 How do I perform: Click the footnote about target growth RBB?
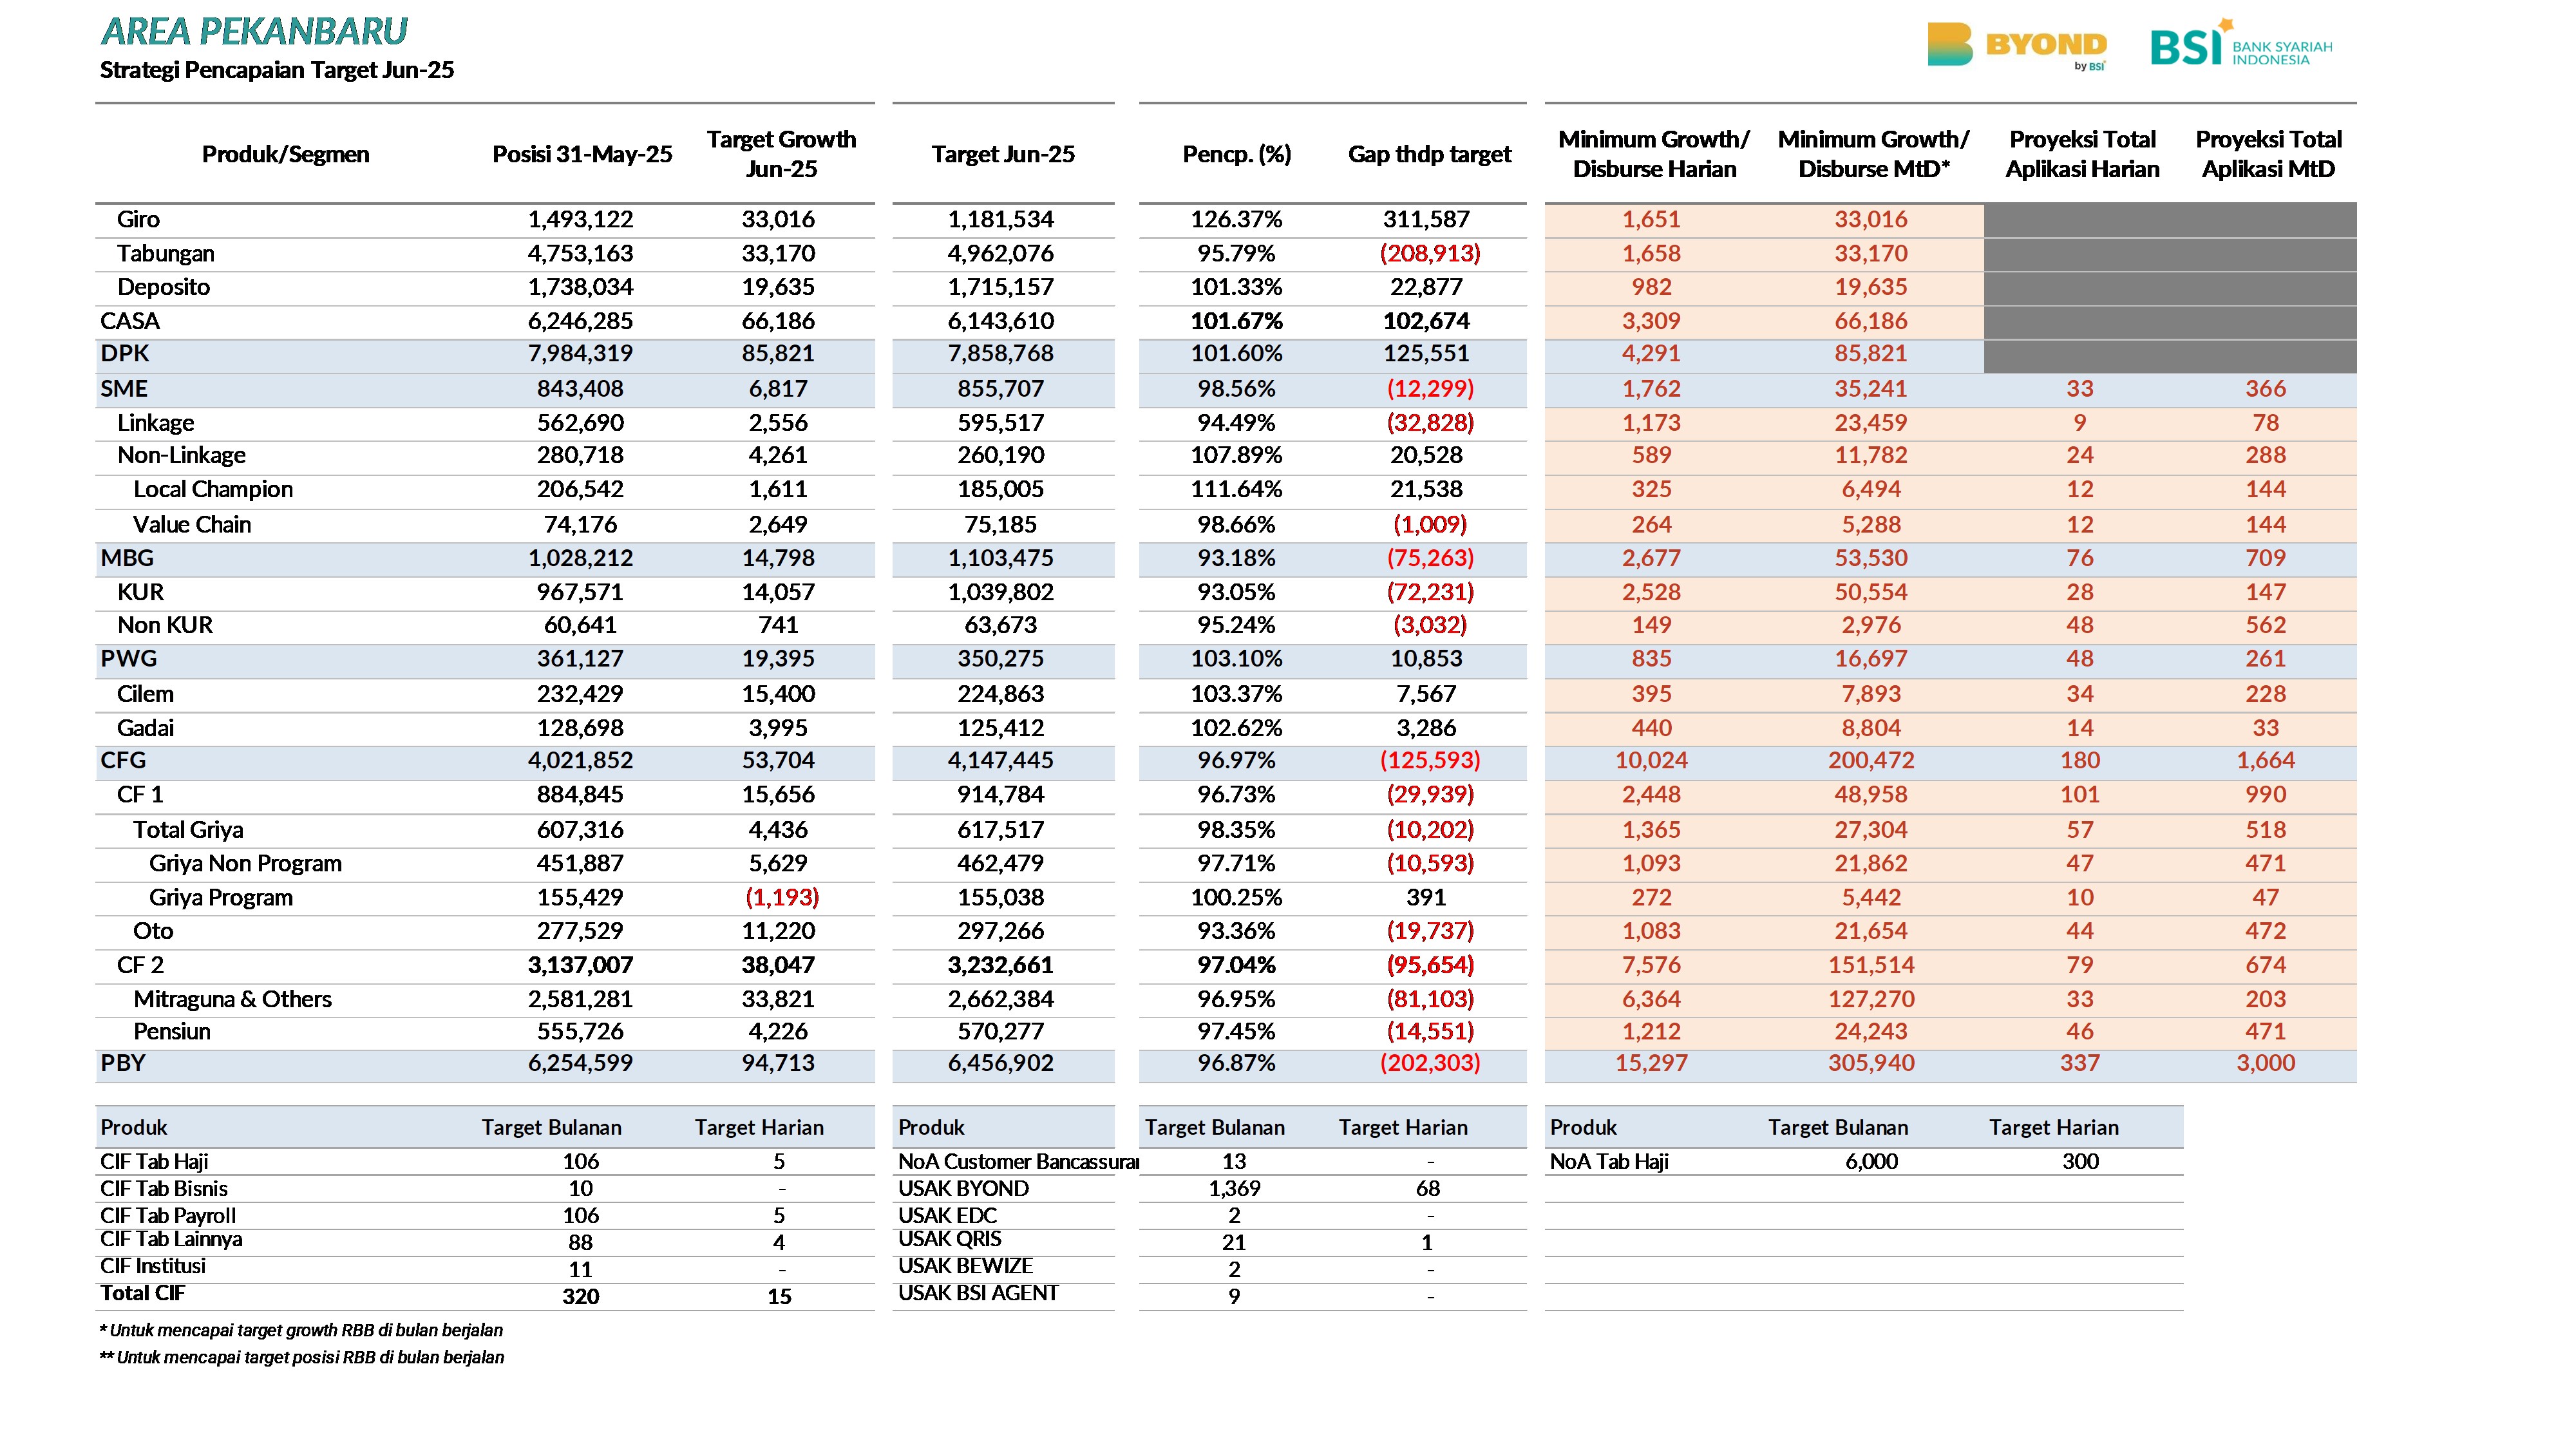[x=301, y=1330]
